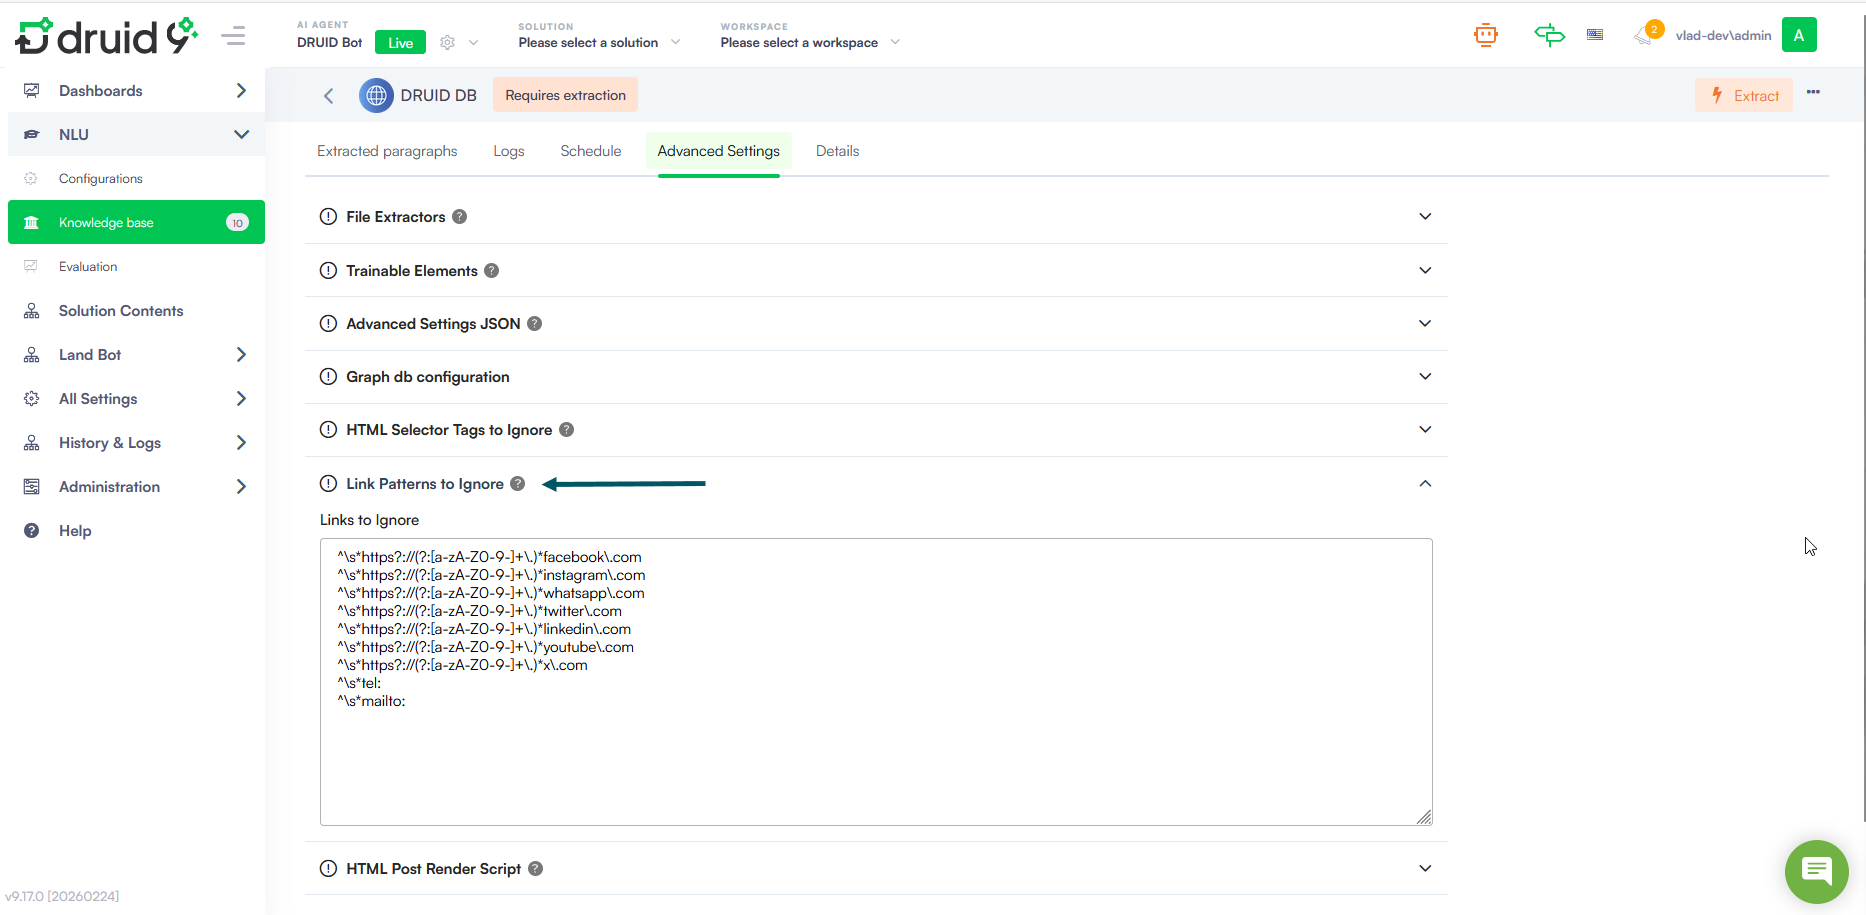
Task: Open the chat widget bubble
Action: [x=1816, y=871]
